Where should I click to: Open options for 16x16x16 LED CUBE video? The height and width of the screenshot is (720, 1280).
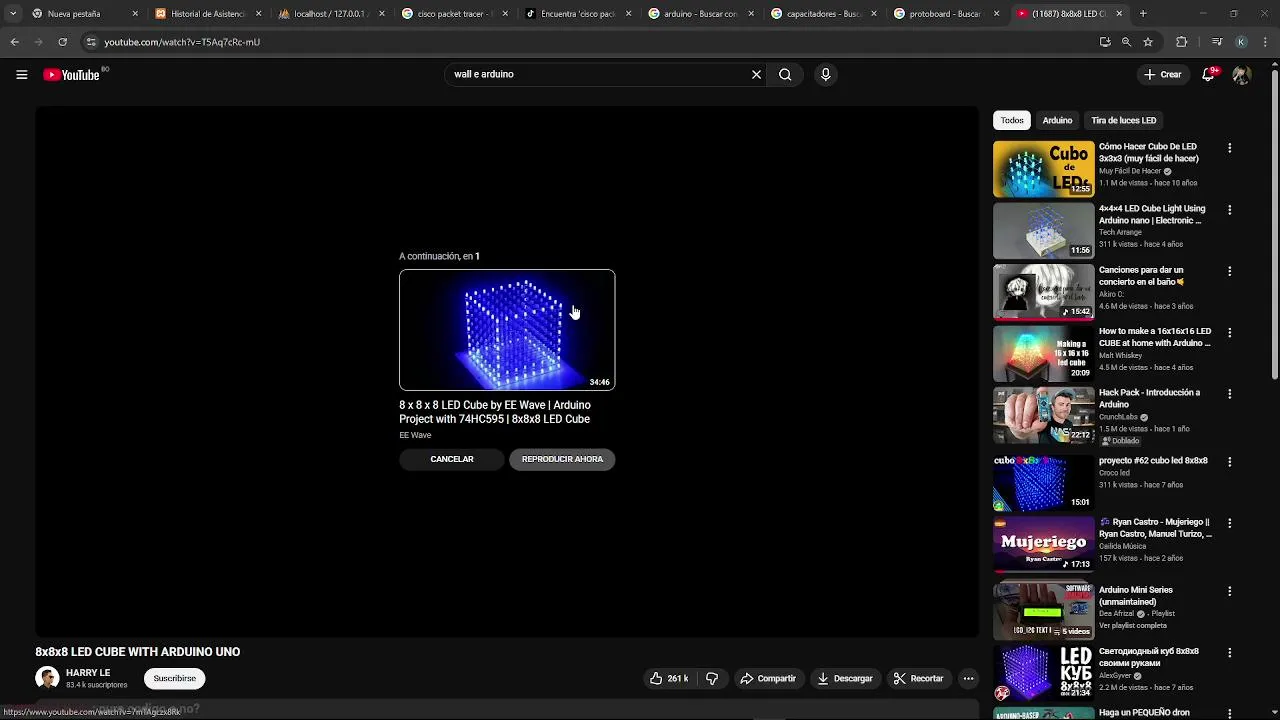coord(1229,332)
